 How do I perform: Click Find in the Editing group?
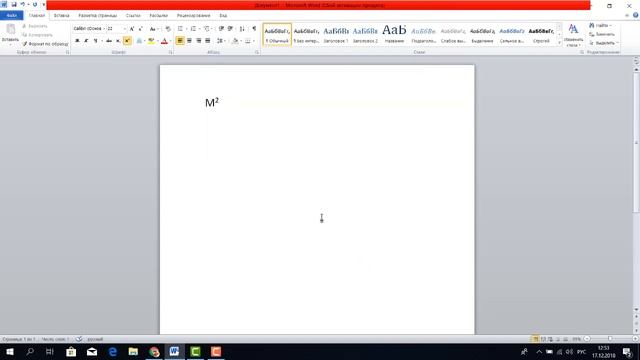tap(600, 25)
